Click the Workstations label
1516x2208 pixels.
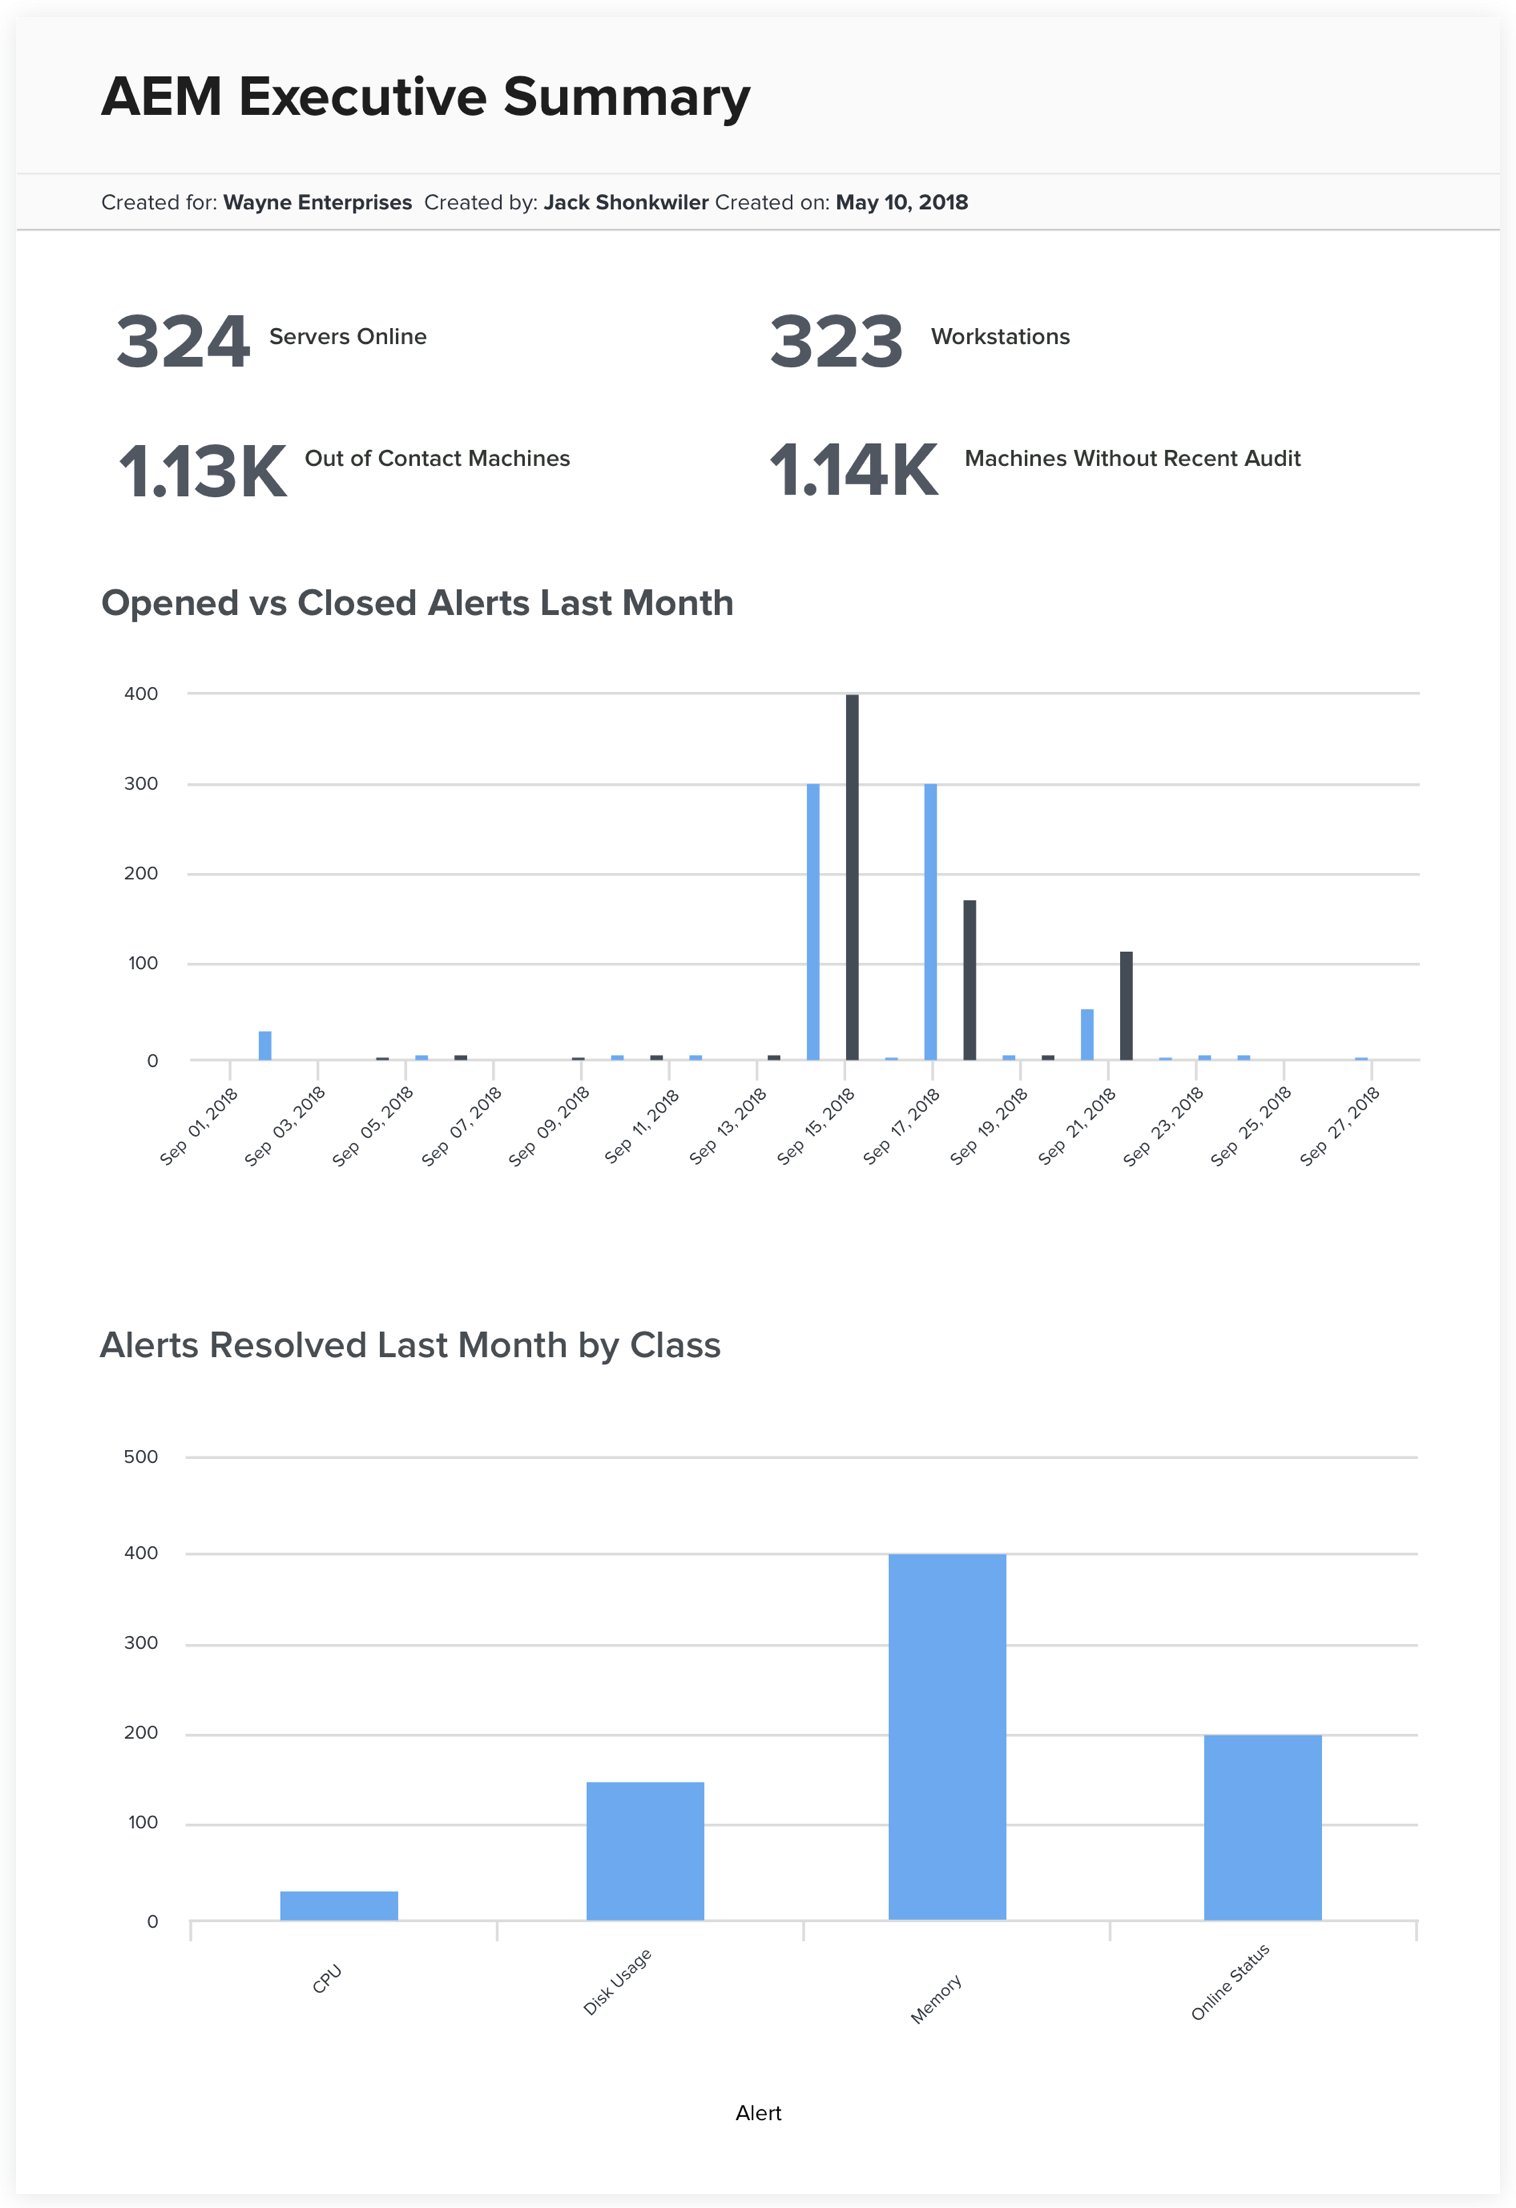click(x=1000, y=336)
